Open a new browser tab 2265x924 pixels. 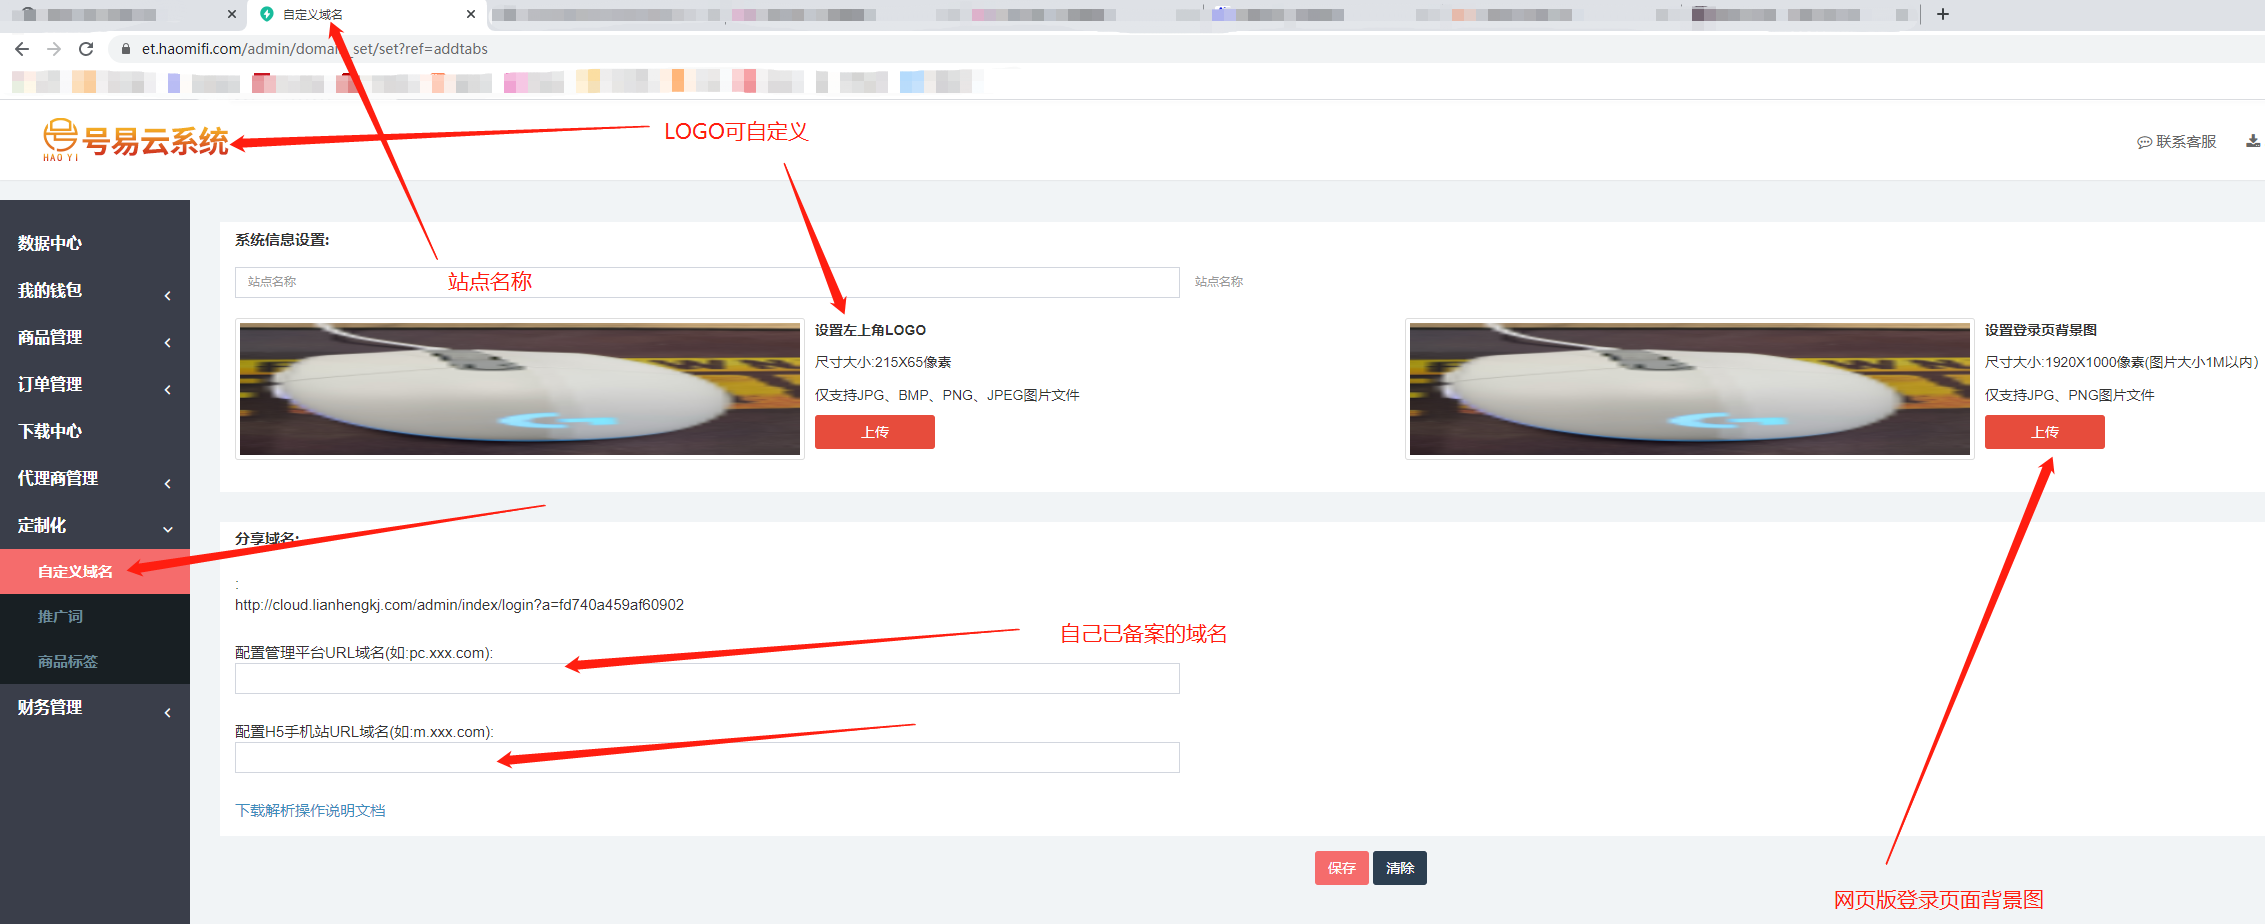(1942, 14)
